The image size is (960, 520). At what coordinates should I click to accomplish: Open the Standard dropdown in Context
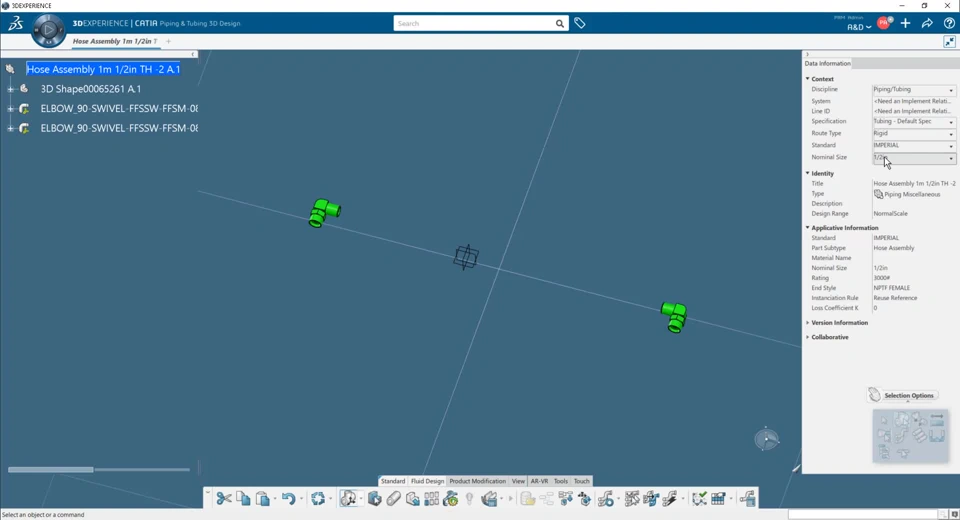point(914,145)
